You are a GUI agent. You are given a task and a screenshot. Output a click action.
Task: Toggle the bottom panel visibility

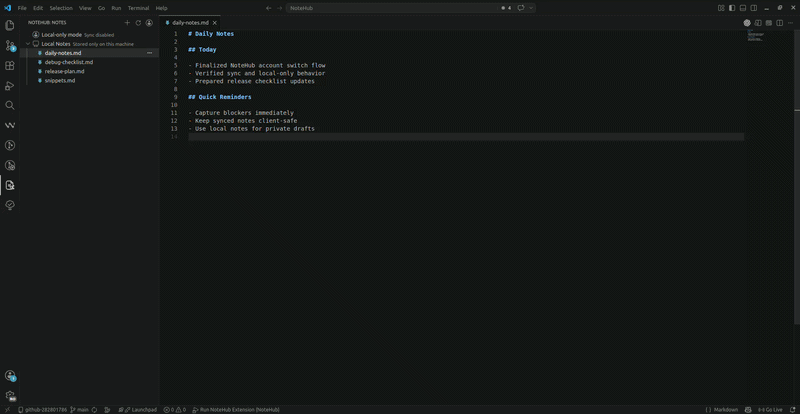click(x=743, y=8)
